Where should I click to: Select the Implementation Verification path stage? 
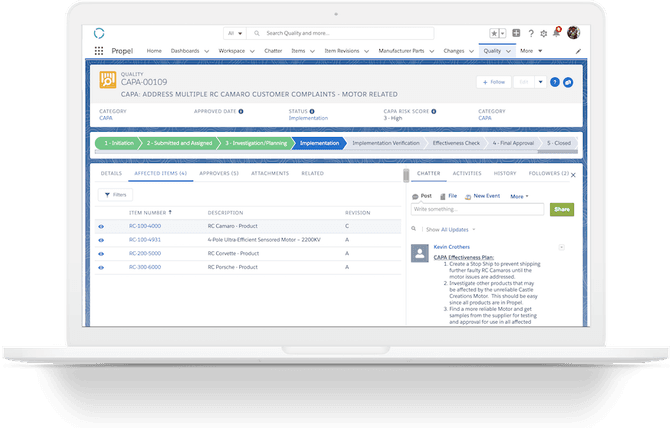386,143
